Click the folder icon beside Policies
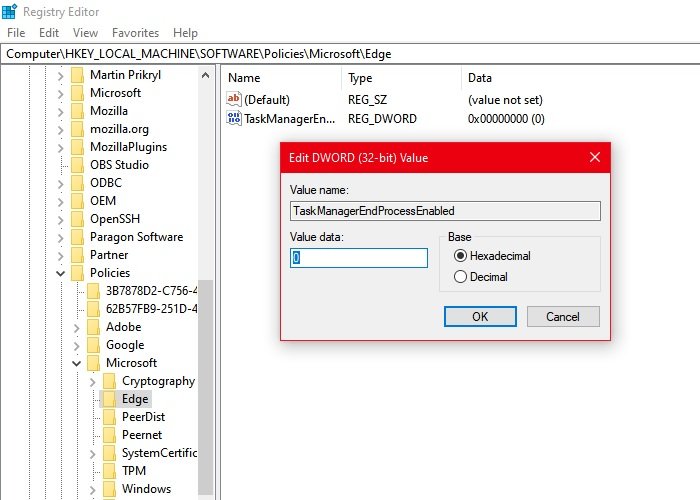 [x=78, y=273]
